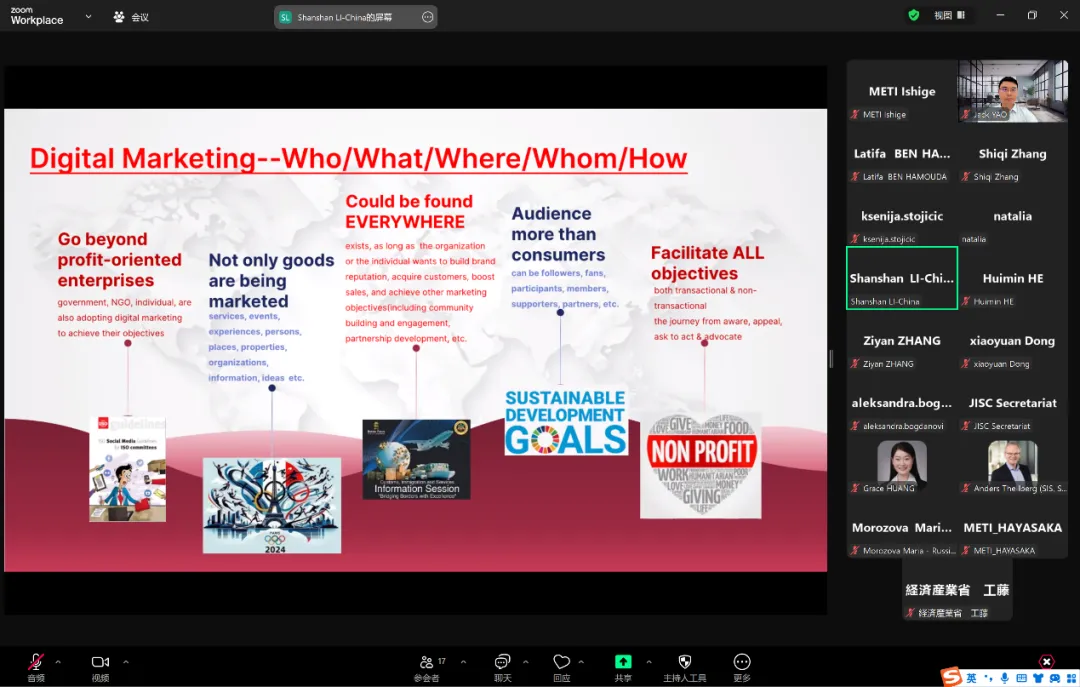
Task: Select aleksandra.bogdanovi participant tile
Action: (x=902, y=402)
